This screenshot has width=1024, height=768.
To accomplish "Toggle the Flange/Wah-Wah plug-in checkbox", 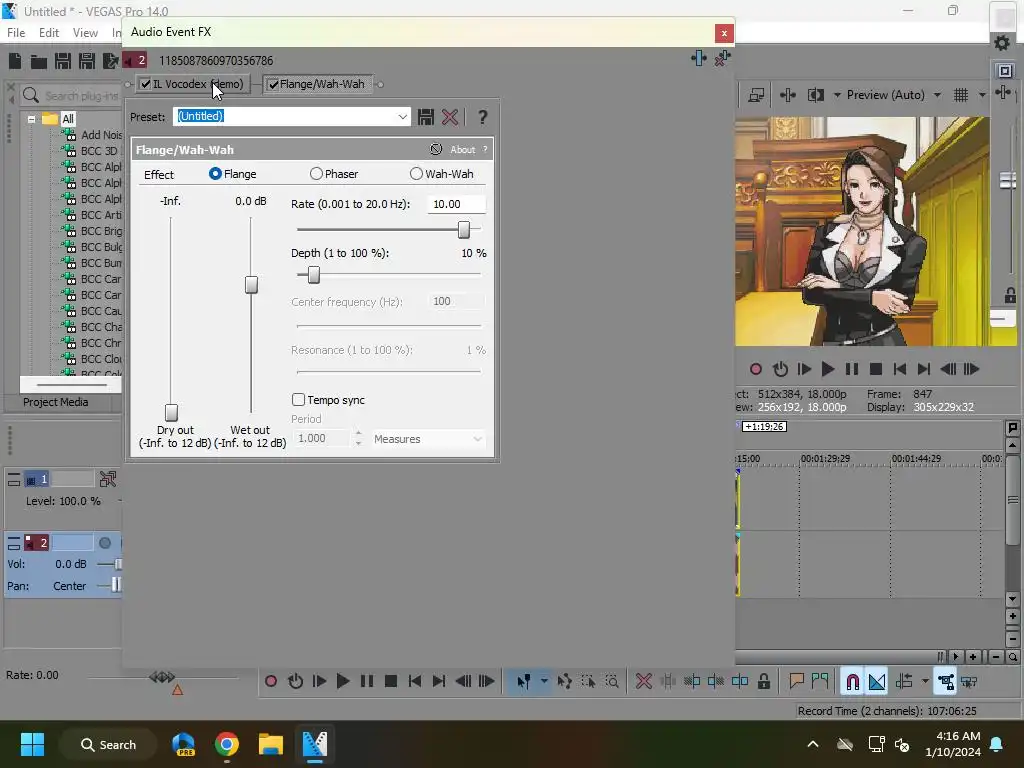I will [x=274, y=84].
